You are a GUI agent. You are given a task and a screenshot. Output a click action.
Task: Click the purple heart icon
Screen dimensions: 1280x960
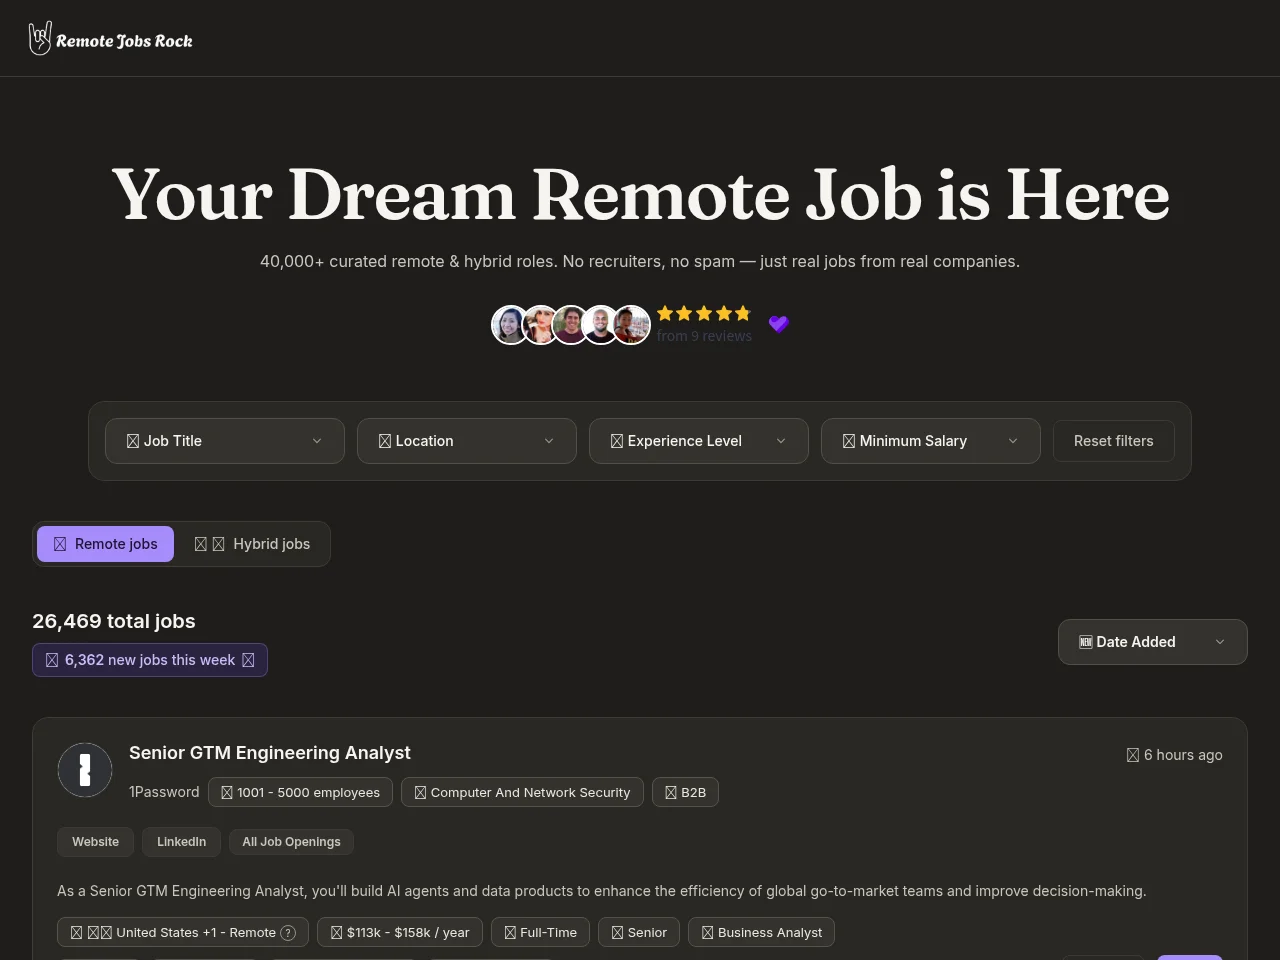pos(779,324)
